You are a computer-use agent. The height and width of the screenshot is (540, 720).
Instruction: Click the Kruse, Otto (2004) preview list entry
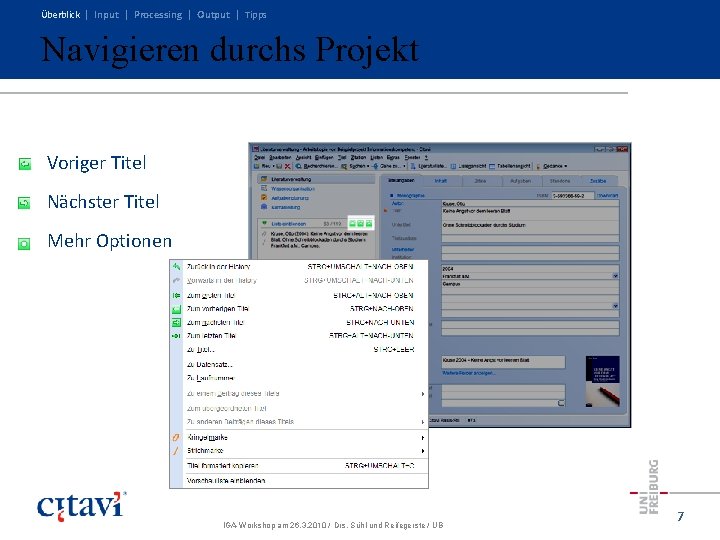(319, 240)
